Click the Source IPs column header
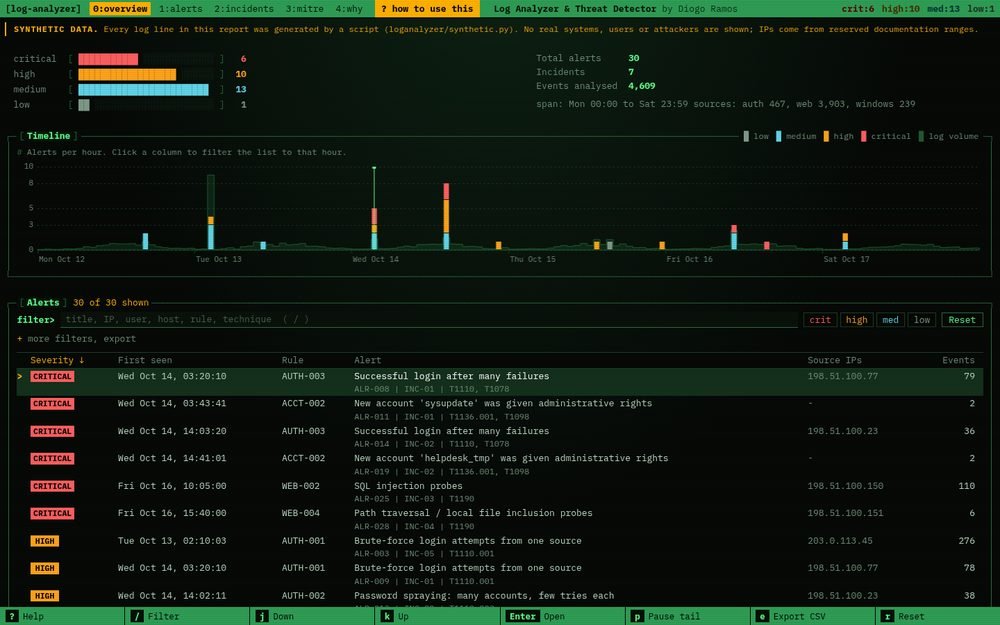 (834, 360)
